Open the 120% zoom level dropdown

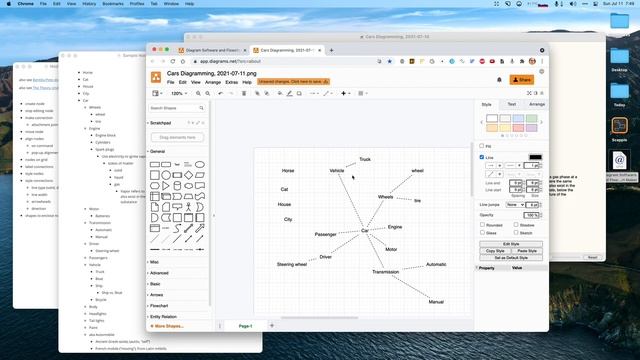coord(179,93)
